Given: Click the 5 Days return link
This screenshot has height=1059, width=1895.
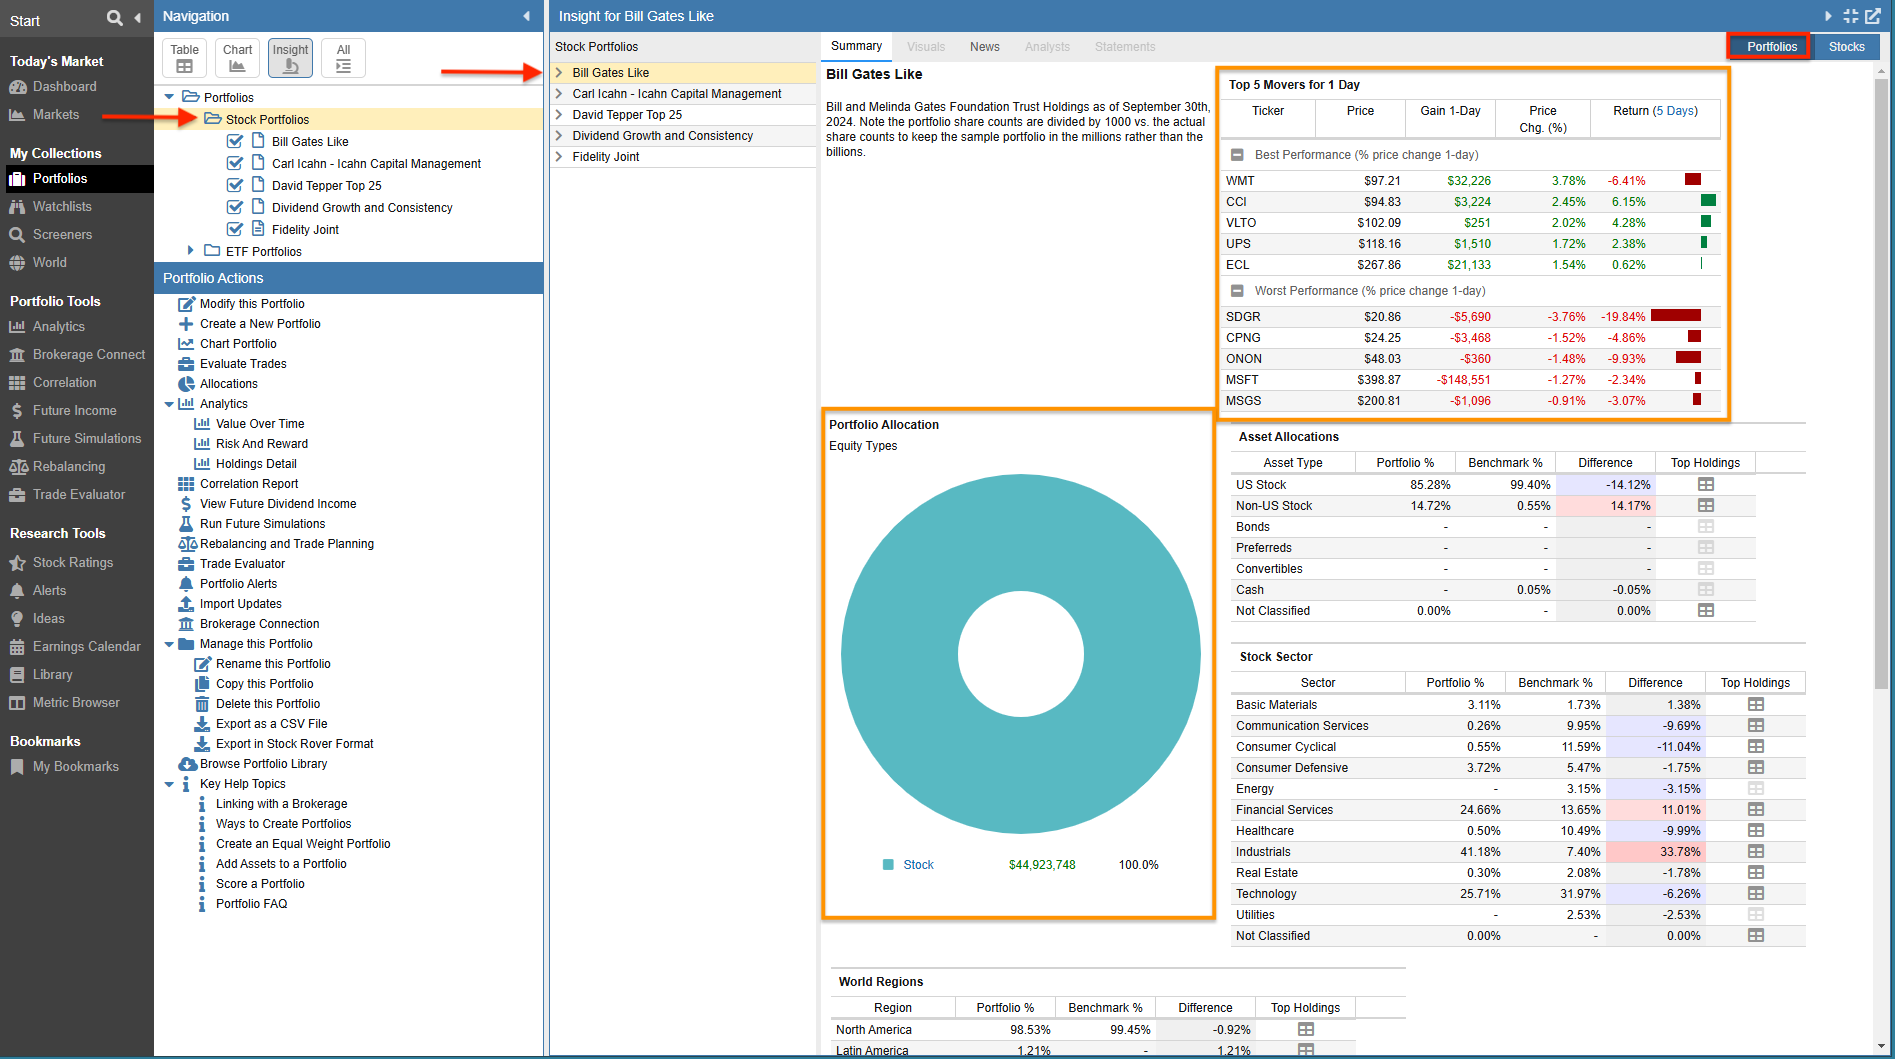Looking at the screenshot, I should click(x=1675, y=111).
